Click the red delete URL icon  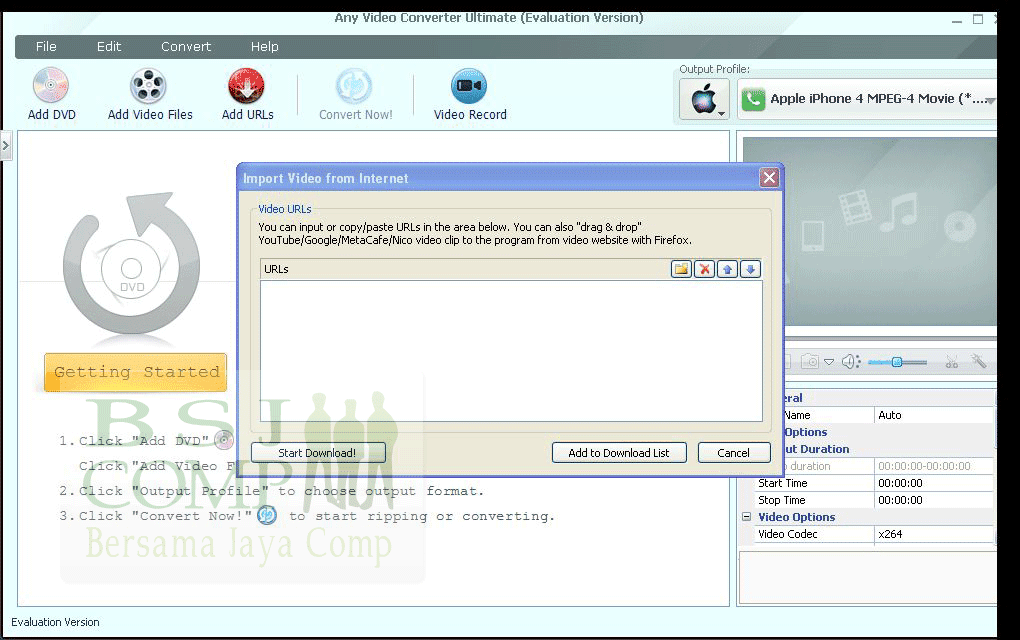[705, 269]
